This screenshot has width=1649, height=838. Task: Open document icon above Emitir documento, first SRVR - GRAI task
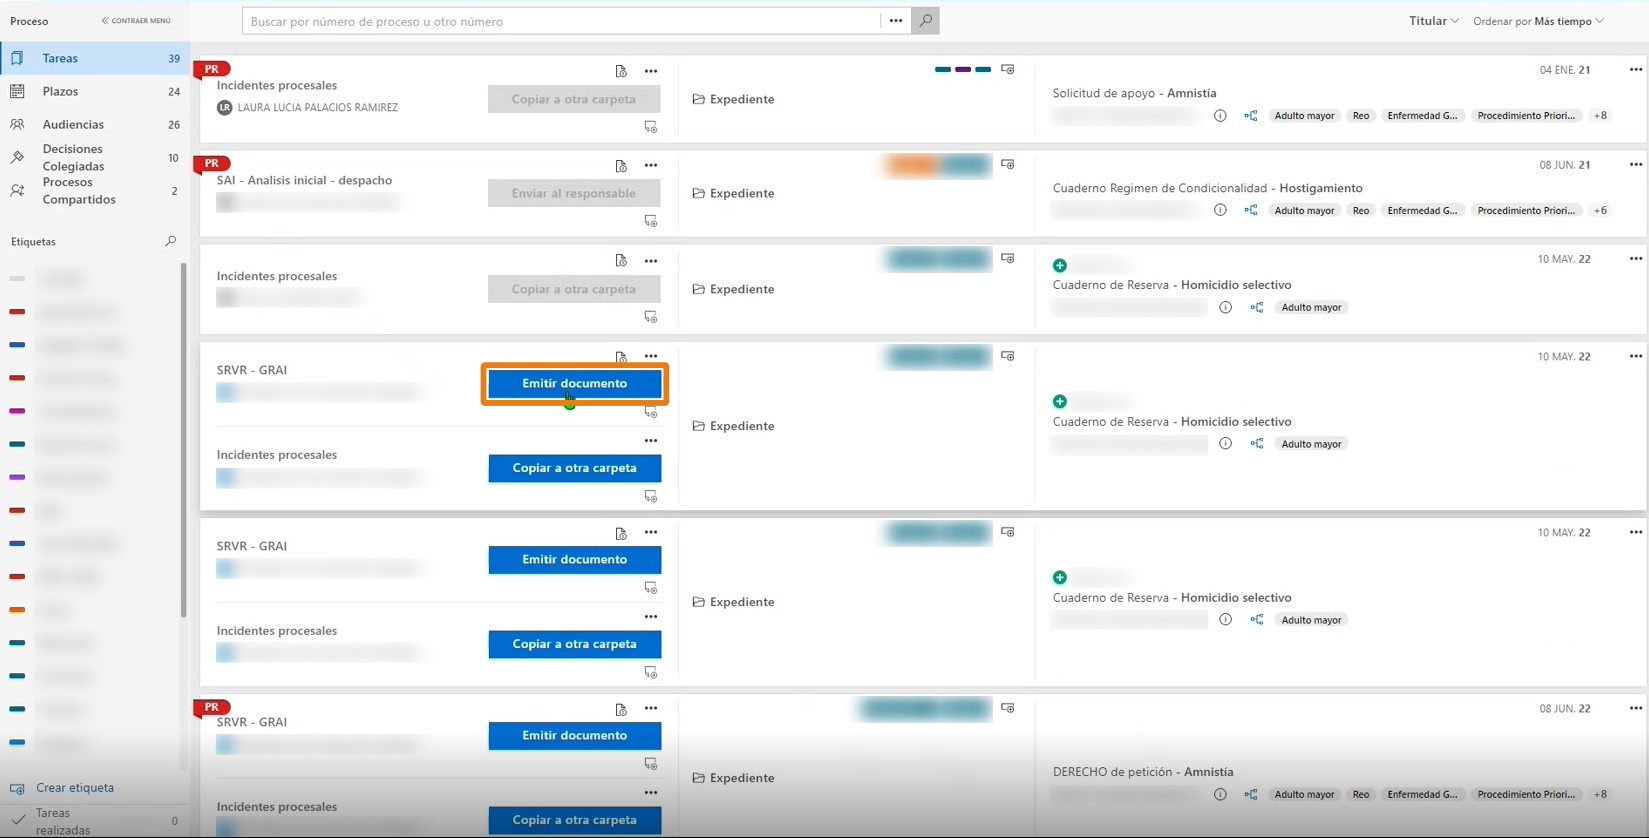[621, 357]
